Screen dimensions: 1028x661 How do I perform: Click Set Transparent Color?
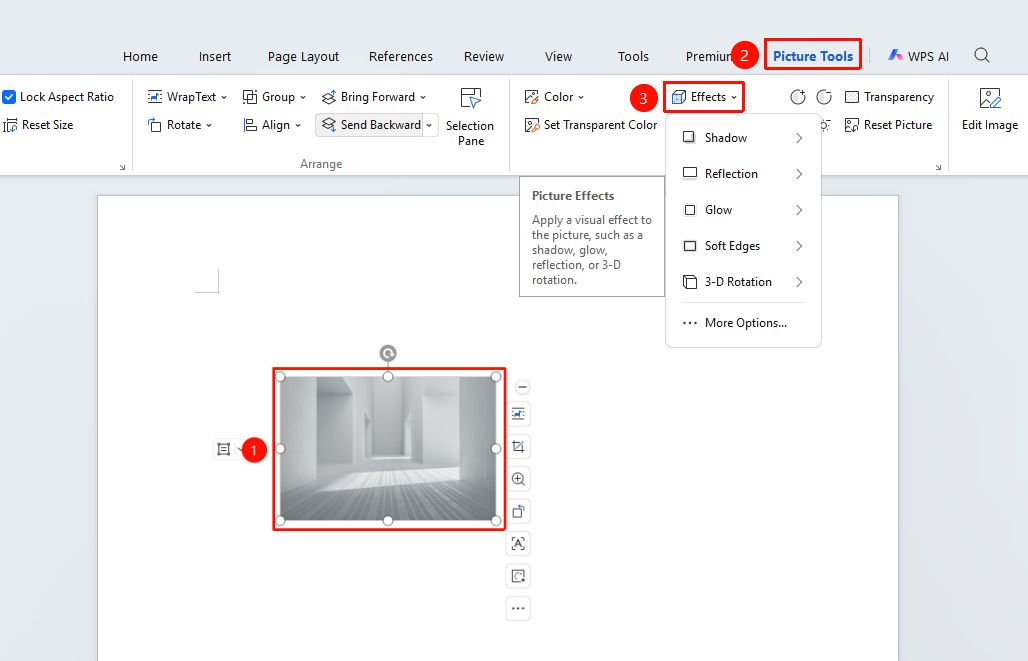[591, 125]
